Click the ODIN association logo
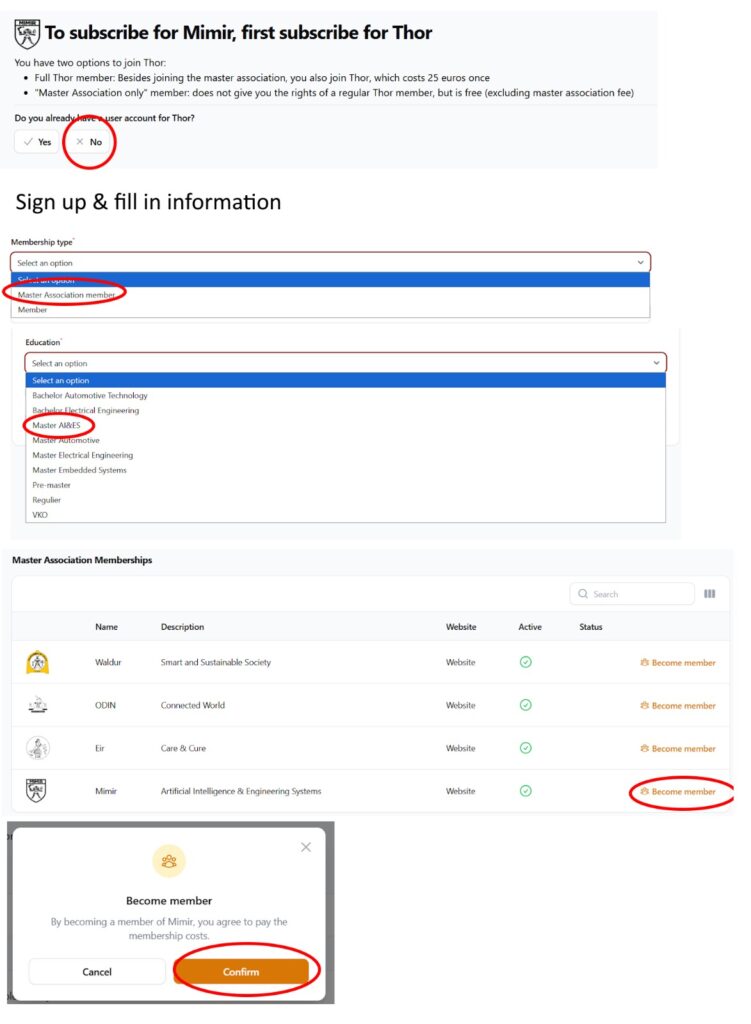 [x=37, y=705]
